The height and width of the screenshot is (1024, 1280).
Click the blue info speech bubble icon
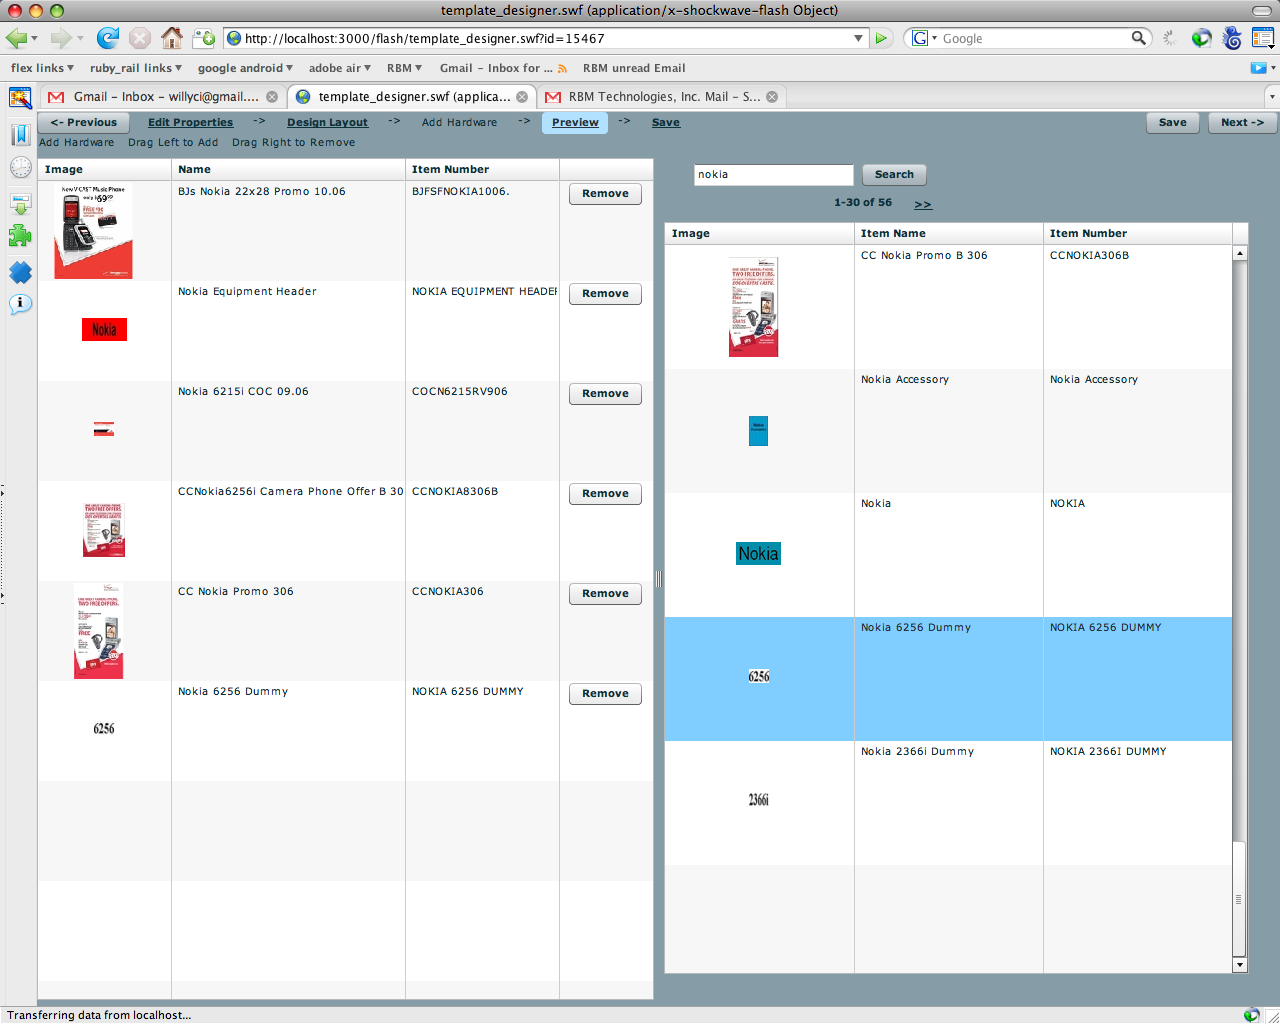(x=20, y=304)
